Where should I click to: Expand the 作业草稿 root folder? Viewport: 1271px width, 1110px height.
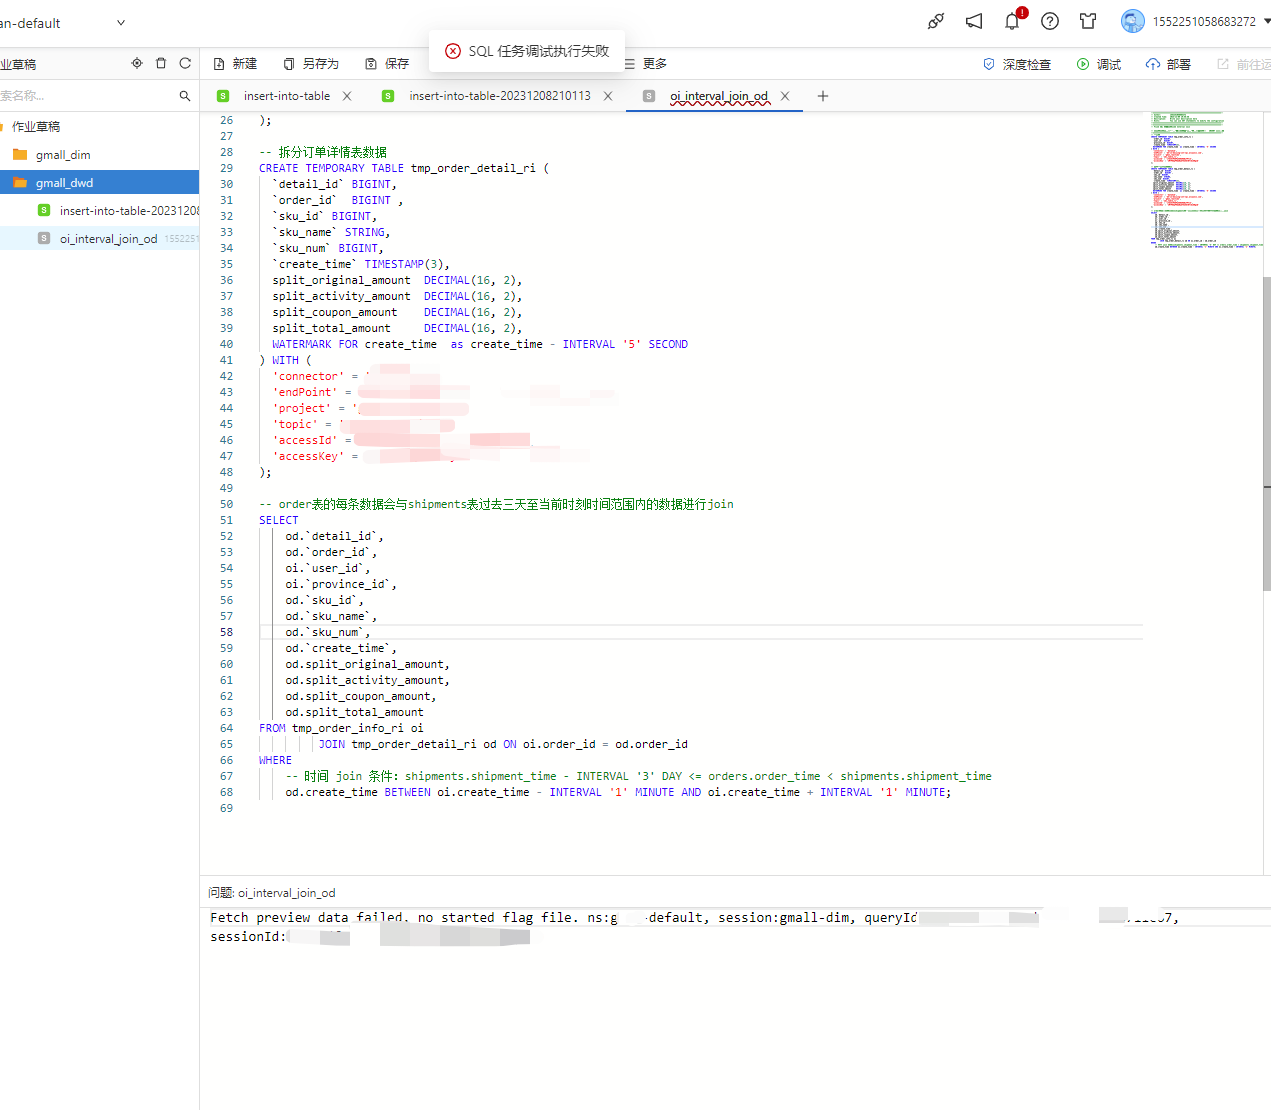(36, 127)
